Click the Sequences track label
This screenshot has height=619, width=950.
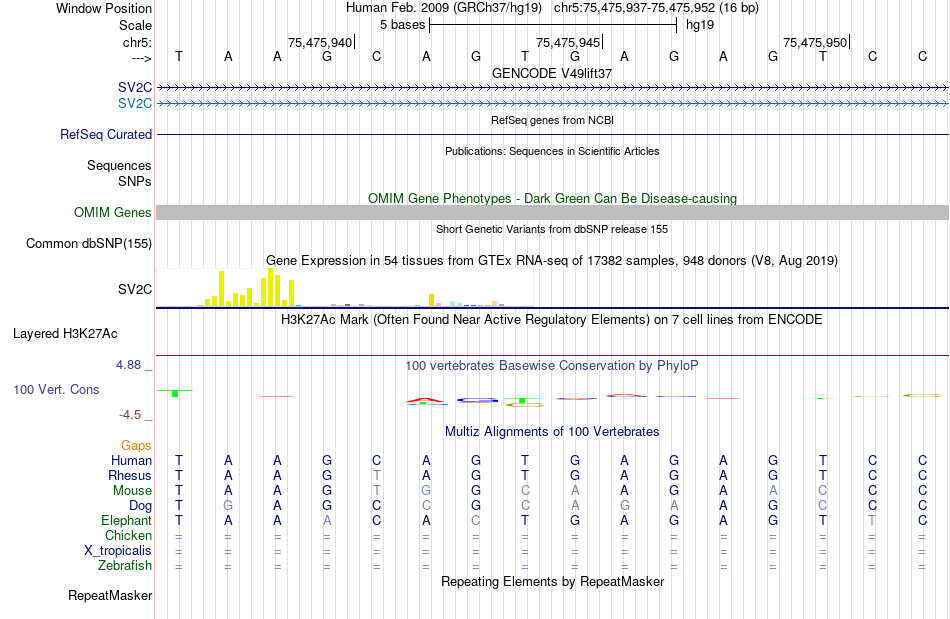(x=119, y=165)
